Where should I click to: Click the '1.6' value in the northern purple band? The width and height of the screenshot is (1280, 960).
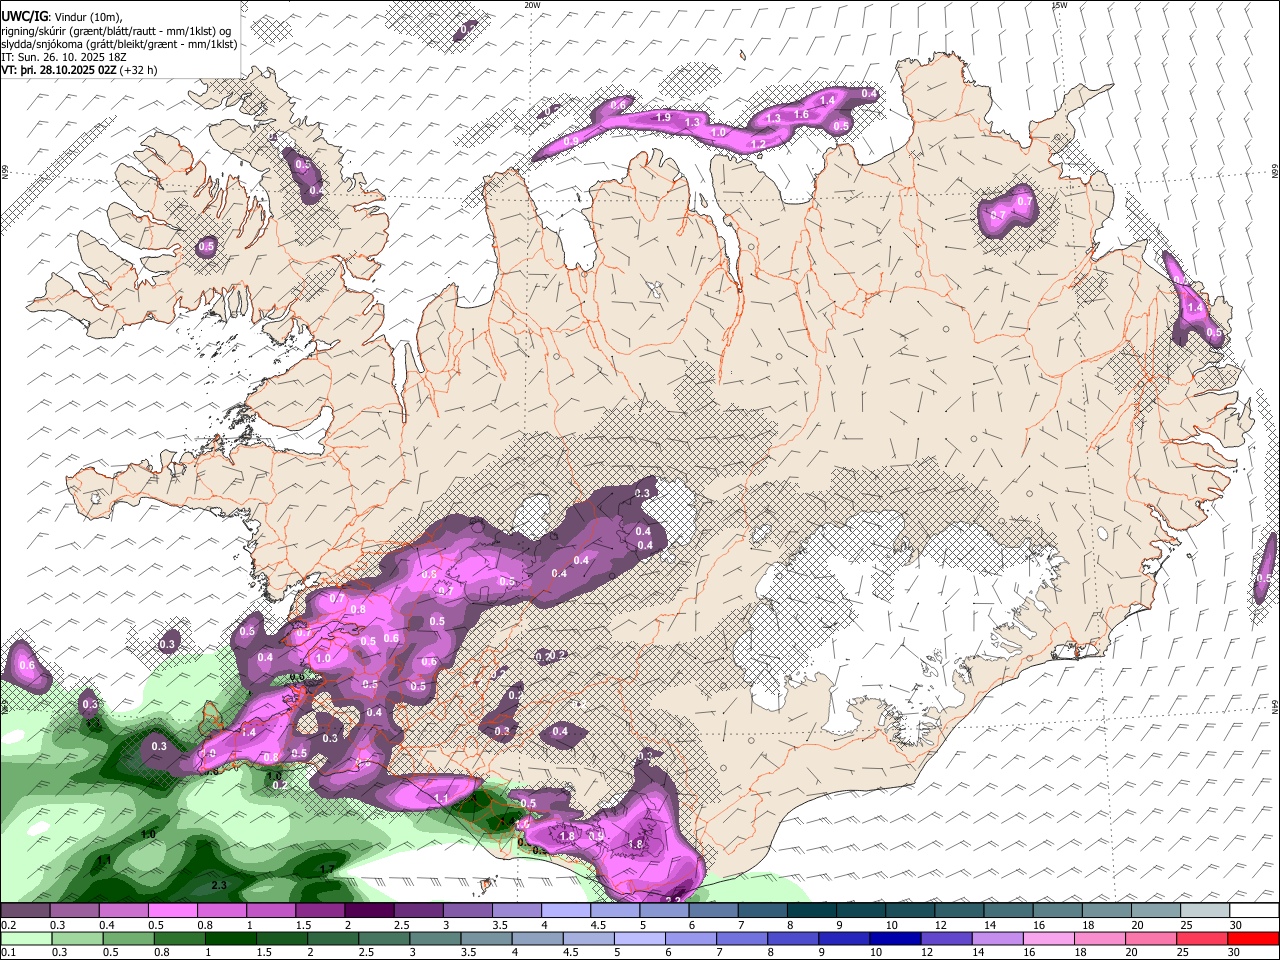[801, 115]
